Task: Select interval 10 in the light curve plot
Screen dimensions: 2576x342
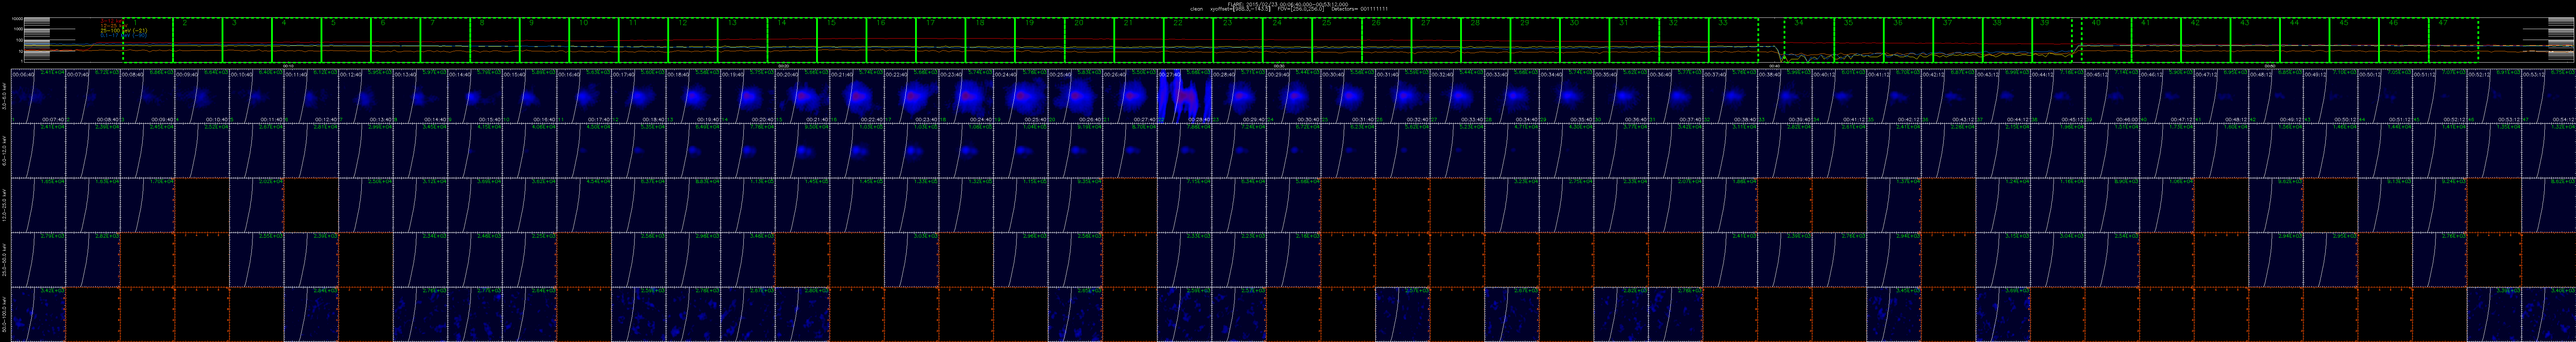Action: coord(594,40)
